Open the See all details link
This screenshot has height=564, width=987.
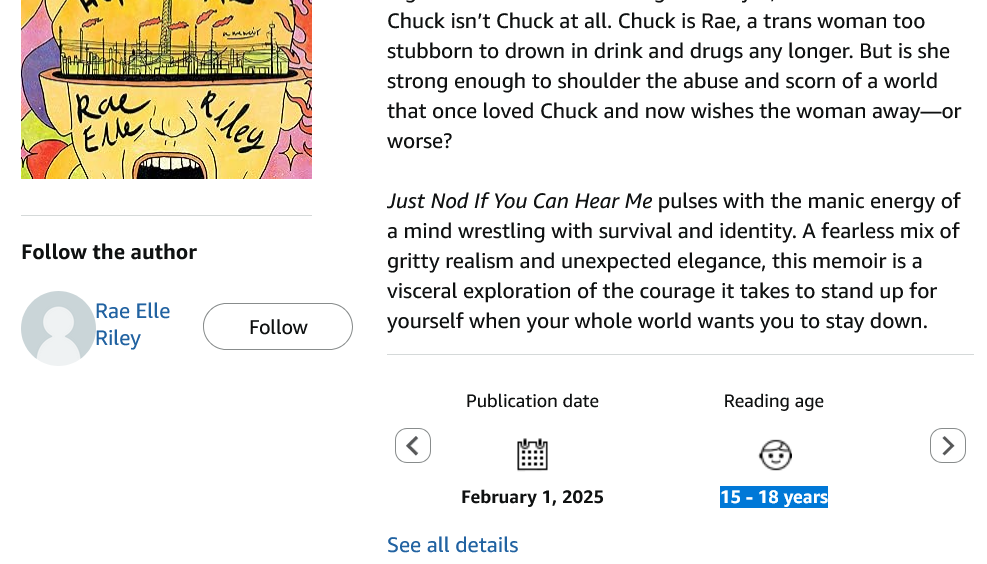pyautogui.click(x=452, y=545)
